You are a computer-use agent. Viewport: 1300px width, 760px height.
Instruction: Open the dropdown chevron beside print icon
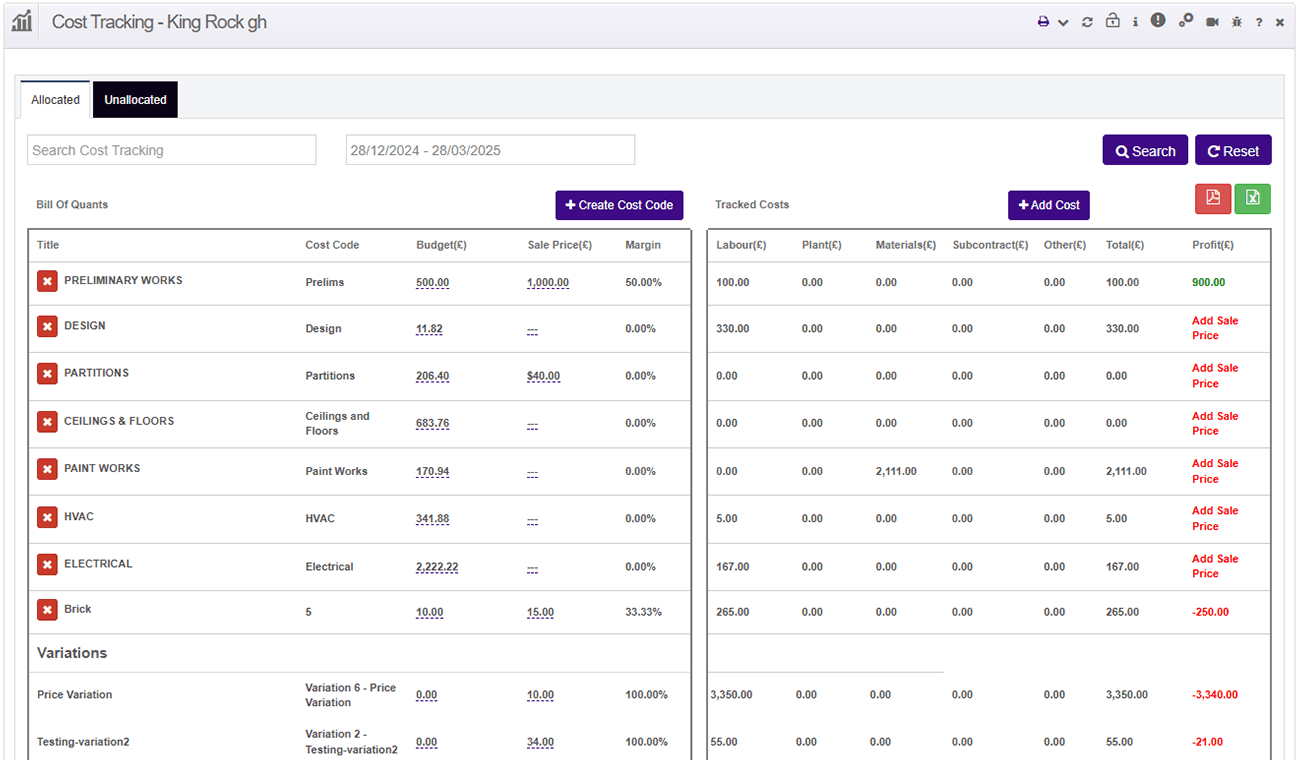point(1063,22)
